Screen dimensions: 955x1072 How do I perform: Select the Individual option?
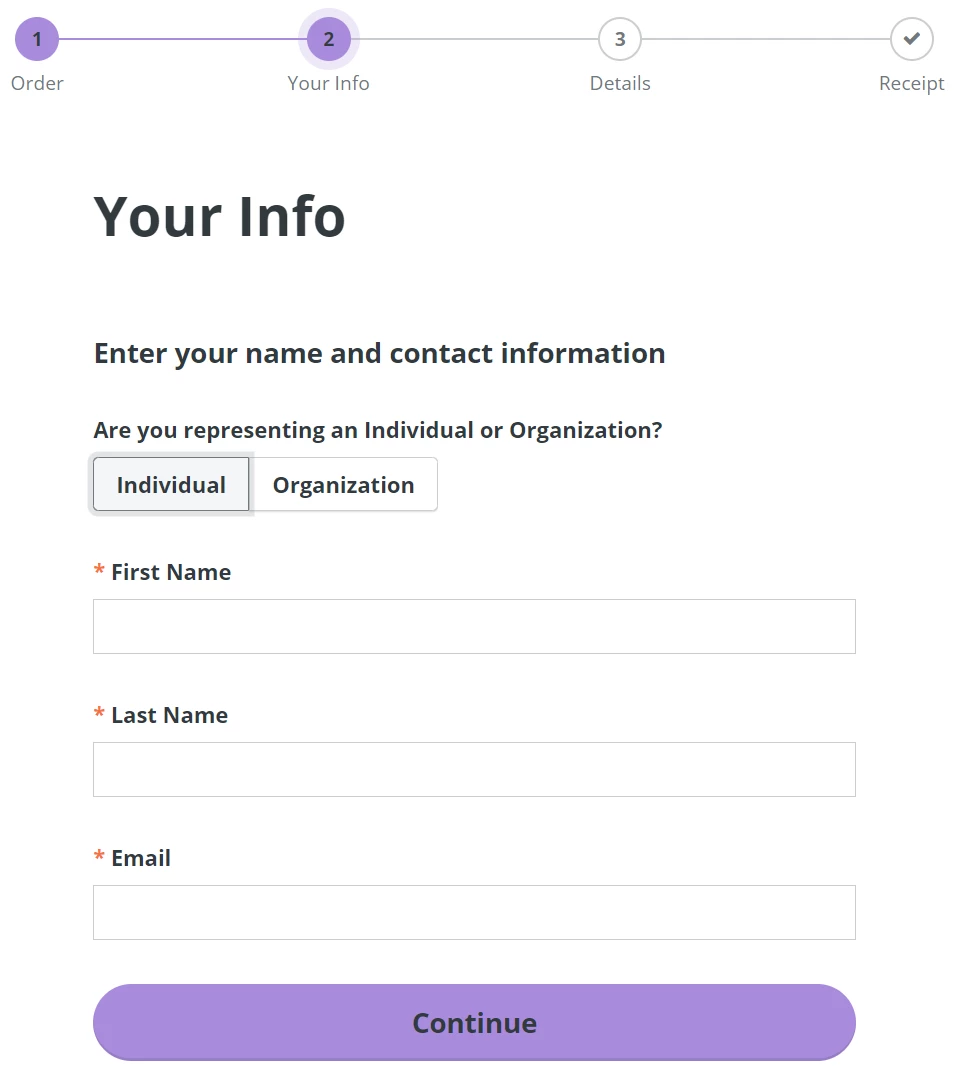[170, 484]
